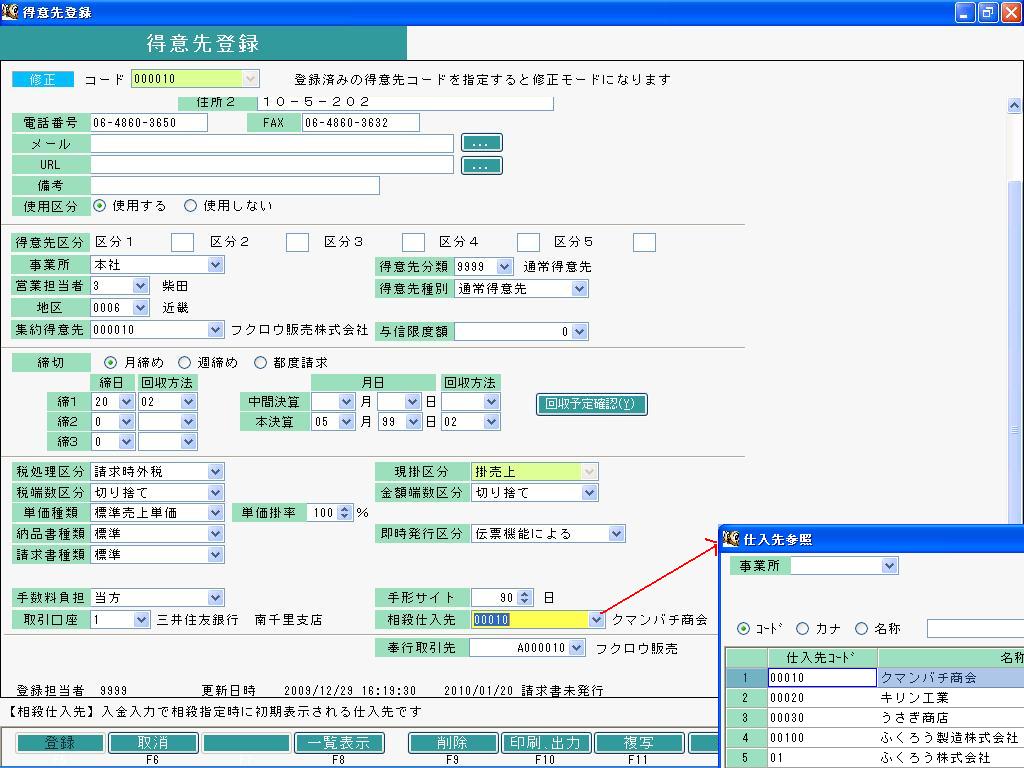1024x768 pixels.
Task: Click the 電話番号 input field
Action: pyautogui.click(x=149, y=123)
